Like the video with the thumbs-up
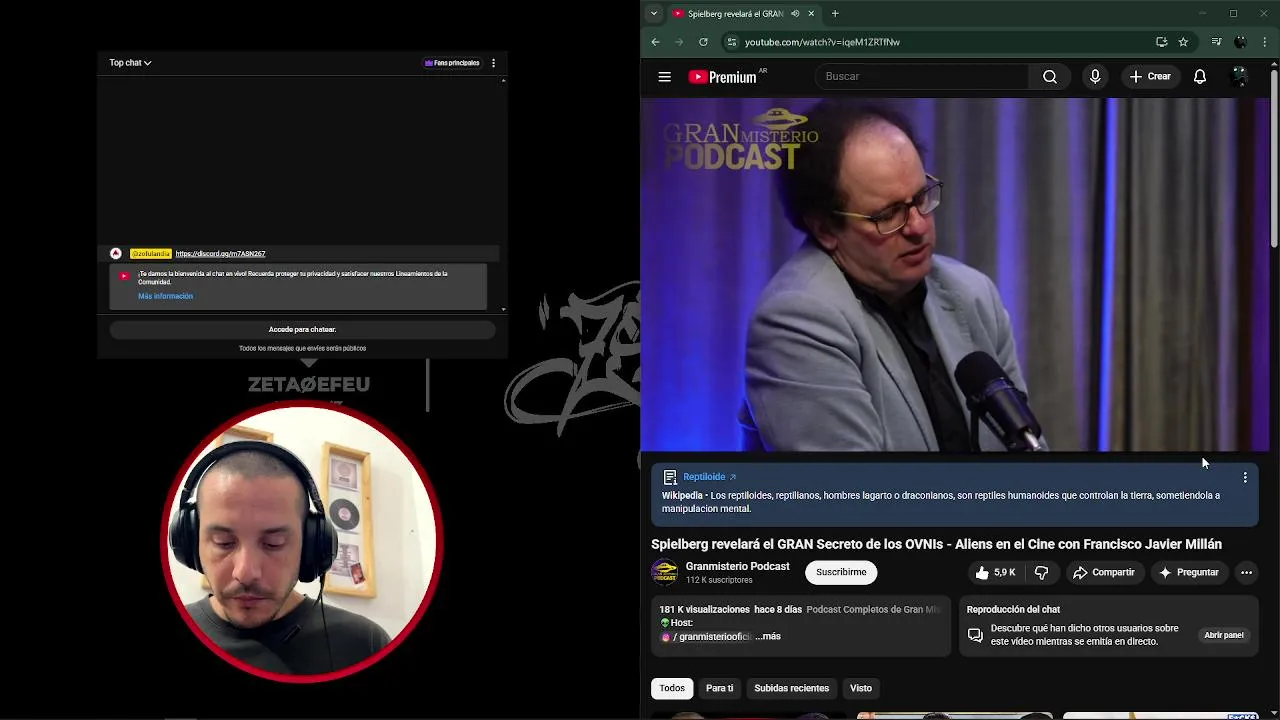Image resolution: width=1280 pixels, height=720 pixels. point(995,572)
